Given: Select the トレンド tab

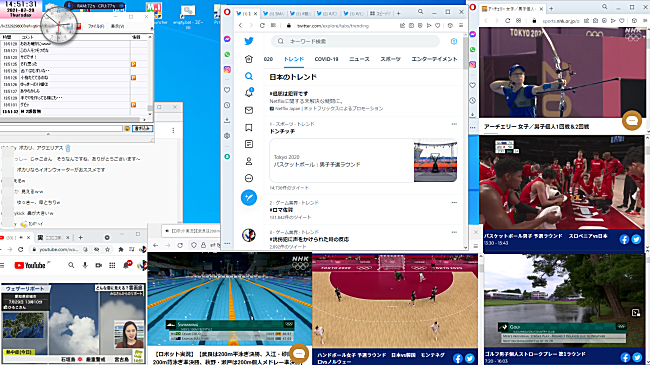Looking at the screenshot, I should (294, 59).
